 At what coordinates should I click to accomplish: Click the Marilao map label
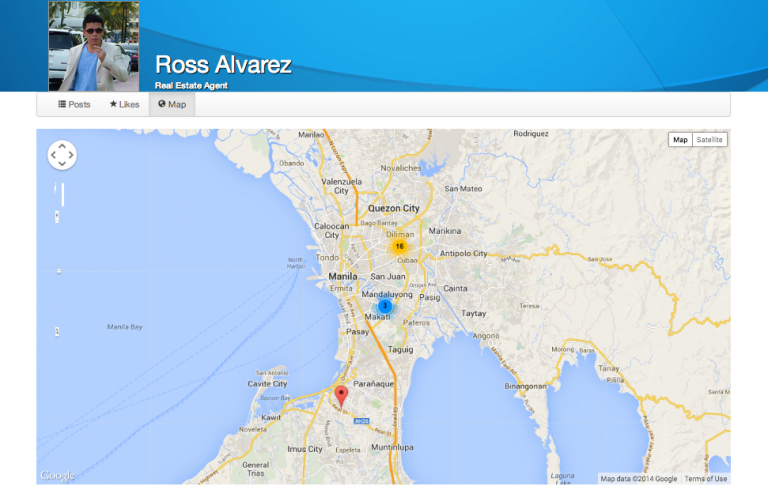[311, 134]
